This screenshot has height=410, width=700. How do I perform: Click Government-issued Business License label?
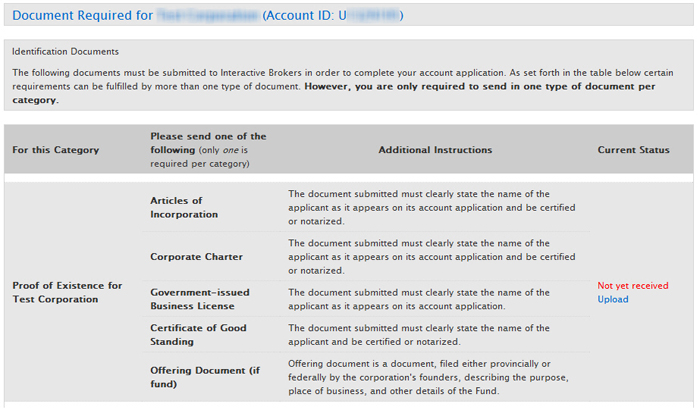200,299
